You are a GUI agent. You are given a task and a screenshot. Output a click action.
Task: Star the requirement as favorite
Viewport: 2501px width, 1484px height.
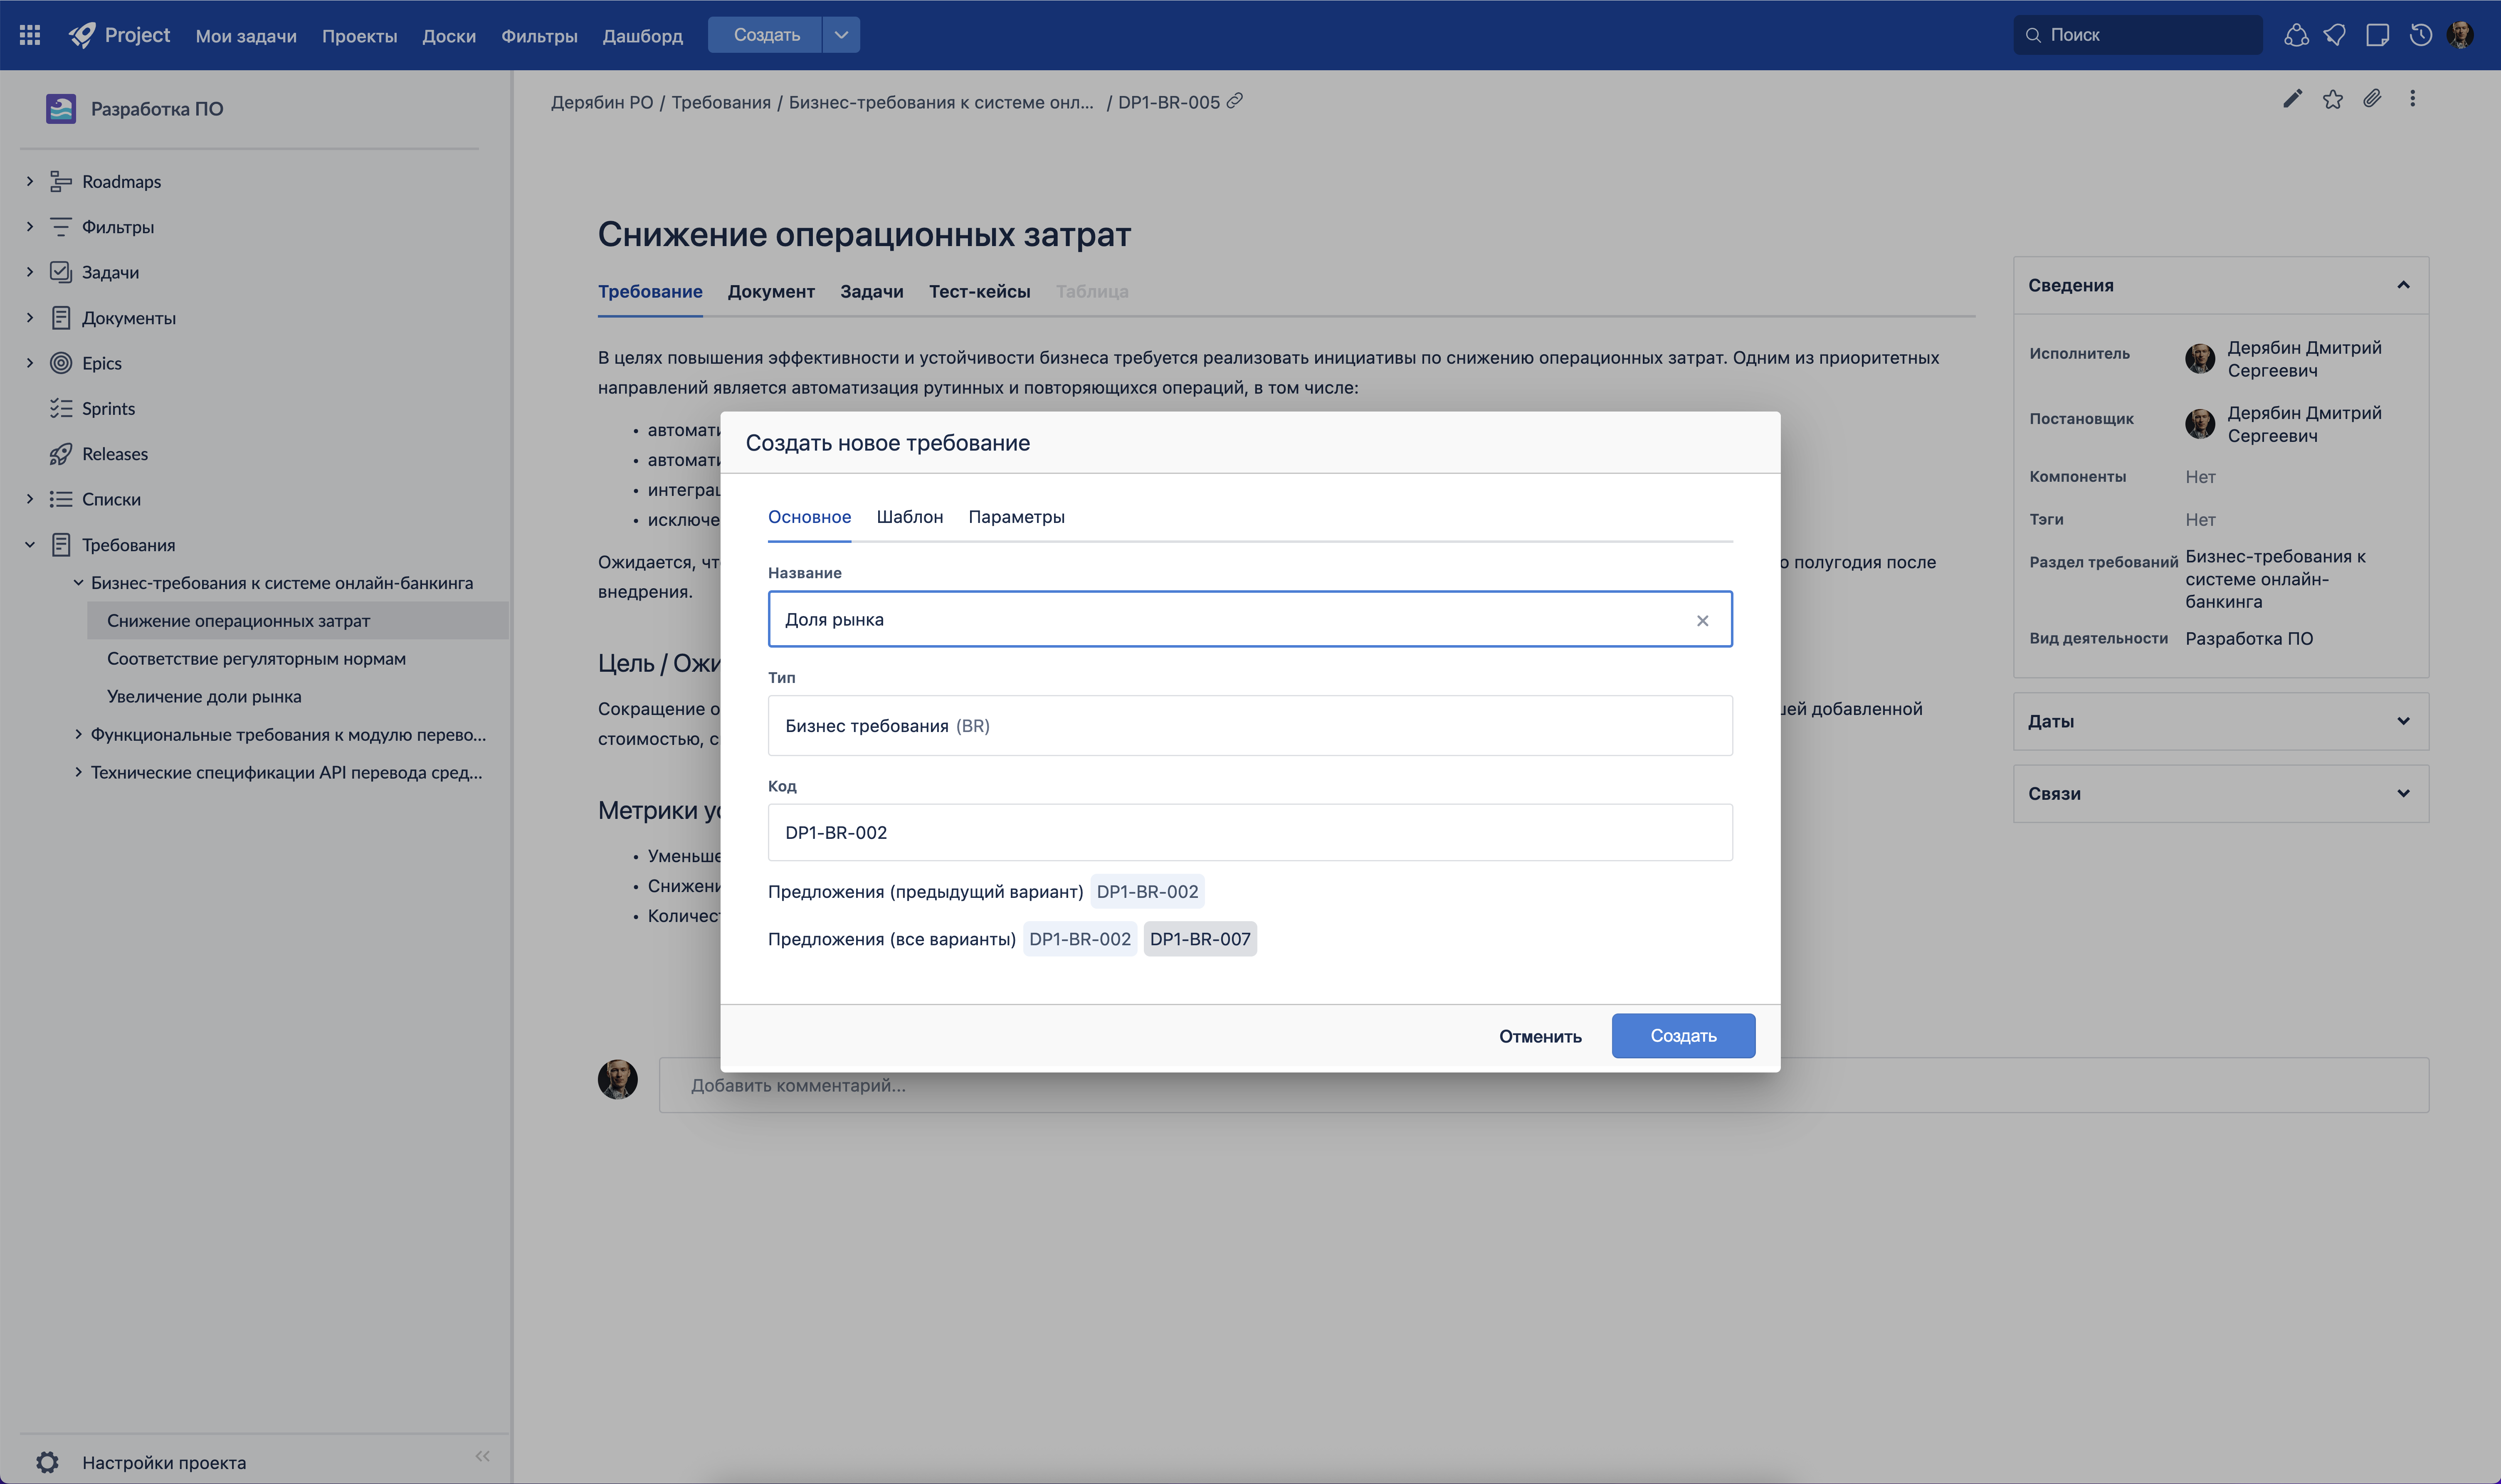click(2333, 98)
